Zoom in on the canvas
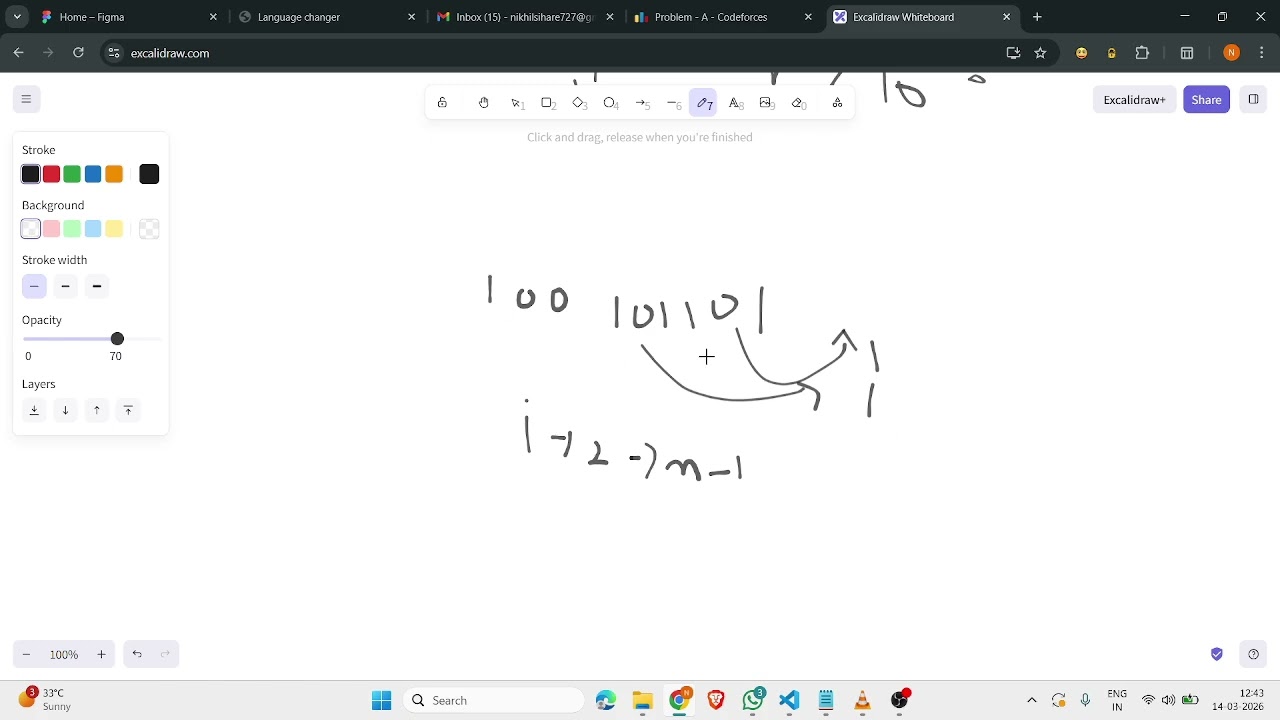Screen dimensions: 1280x720 click(101, 654)
